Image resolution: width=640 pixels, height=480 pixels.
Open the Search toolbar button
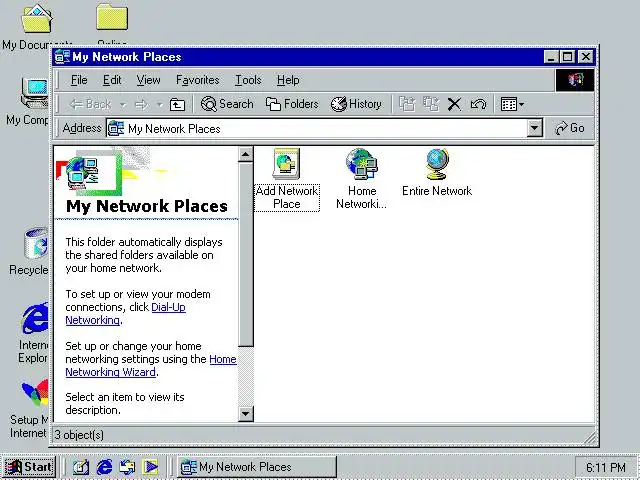(x=227, y=104)
